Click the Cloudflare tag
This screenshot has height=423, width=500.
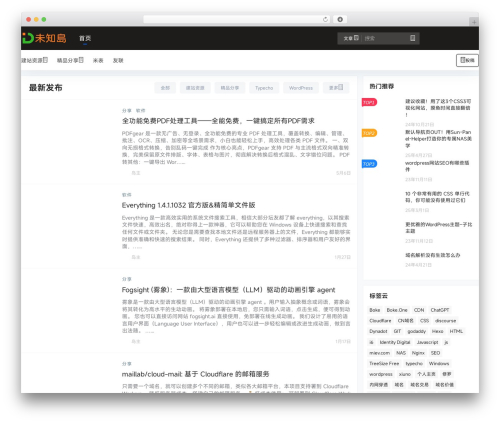[x=380, y=321]
